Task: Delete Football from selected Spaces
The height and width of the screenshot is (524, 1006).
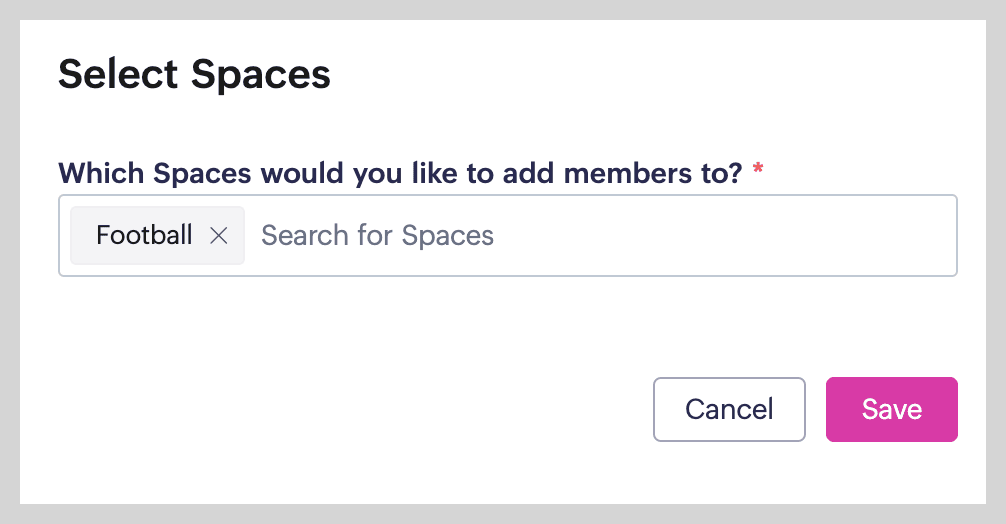Action: [219, 236]
